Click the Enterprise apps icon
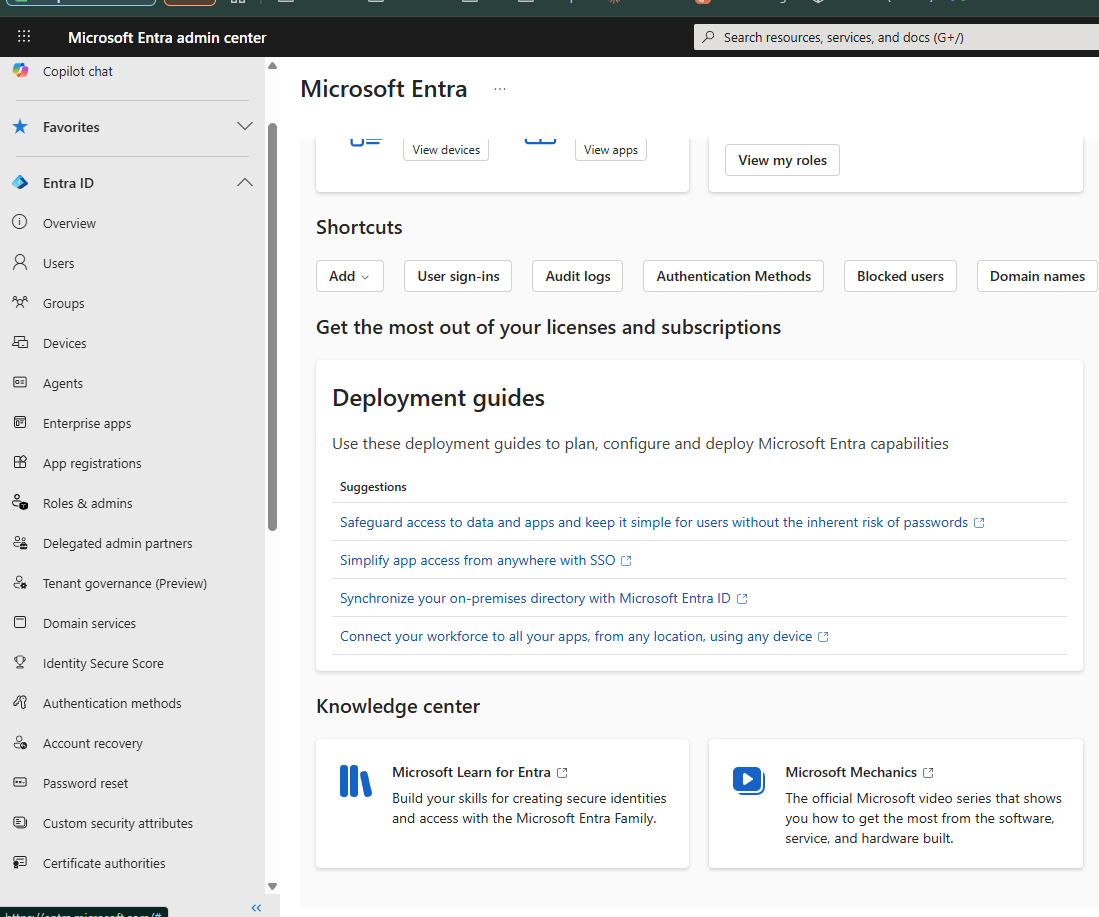The height and width of the screenshot is (917, 1099). tap(20, 422)
